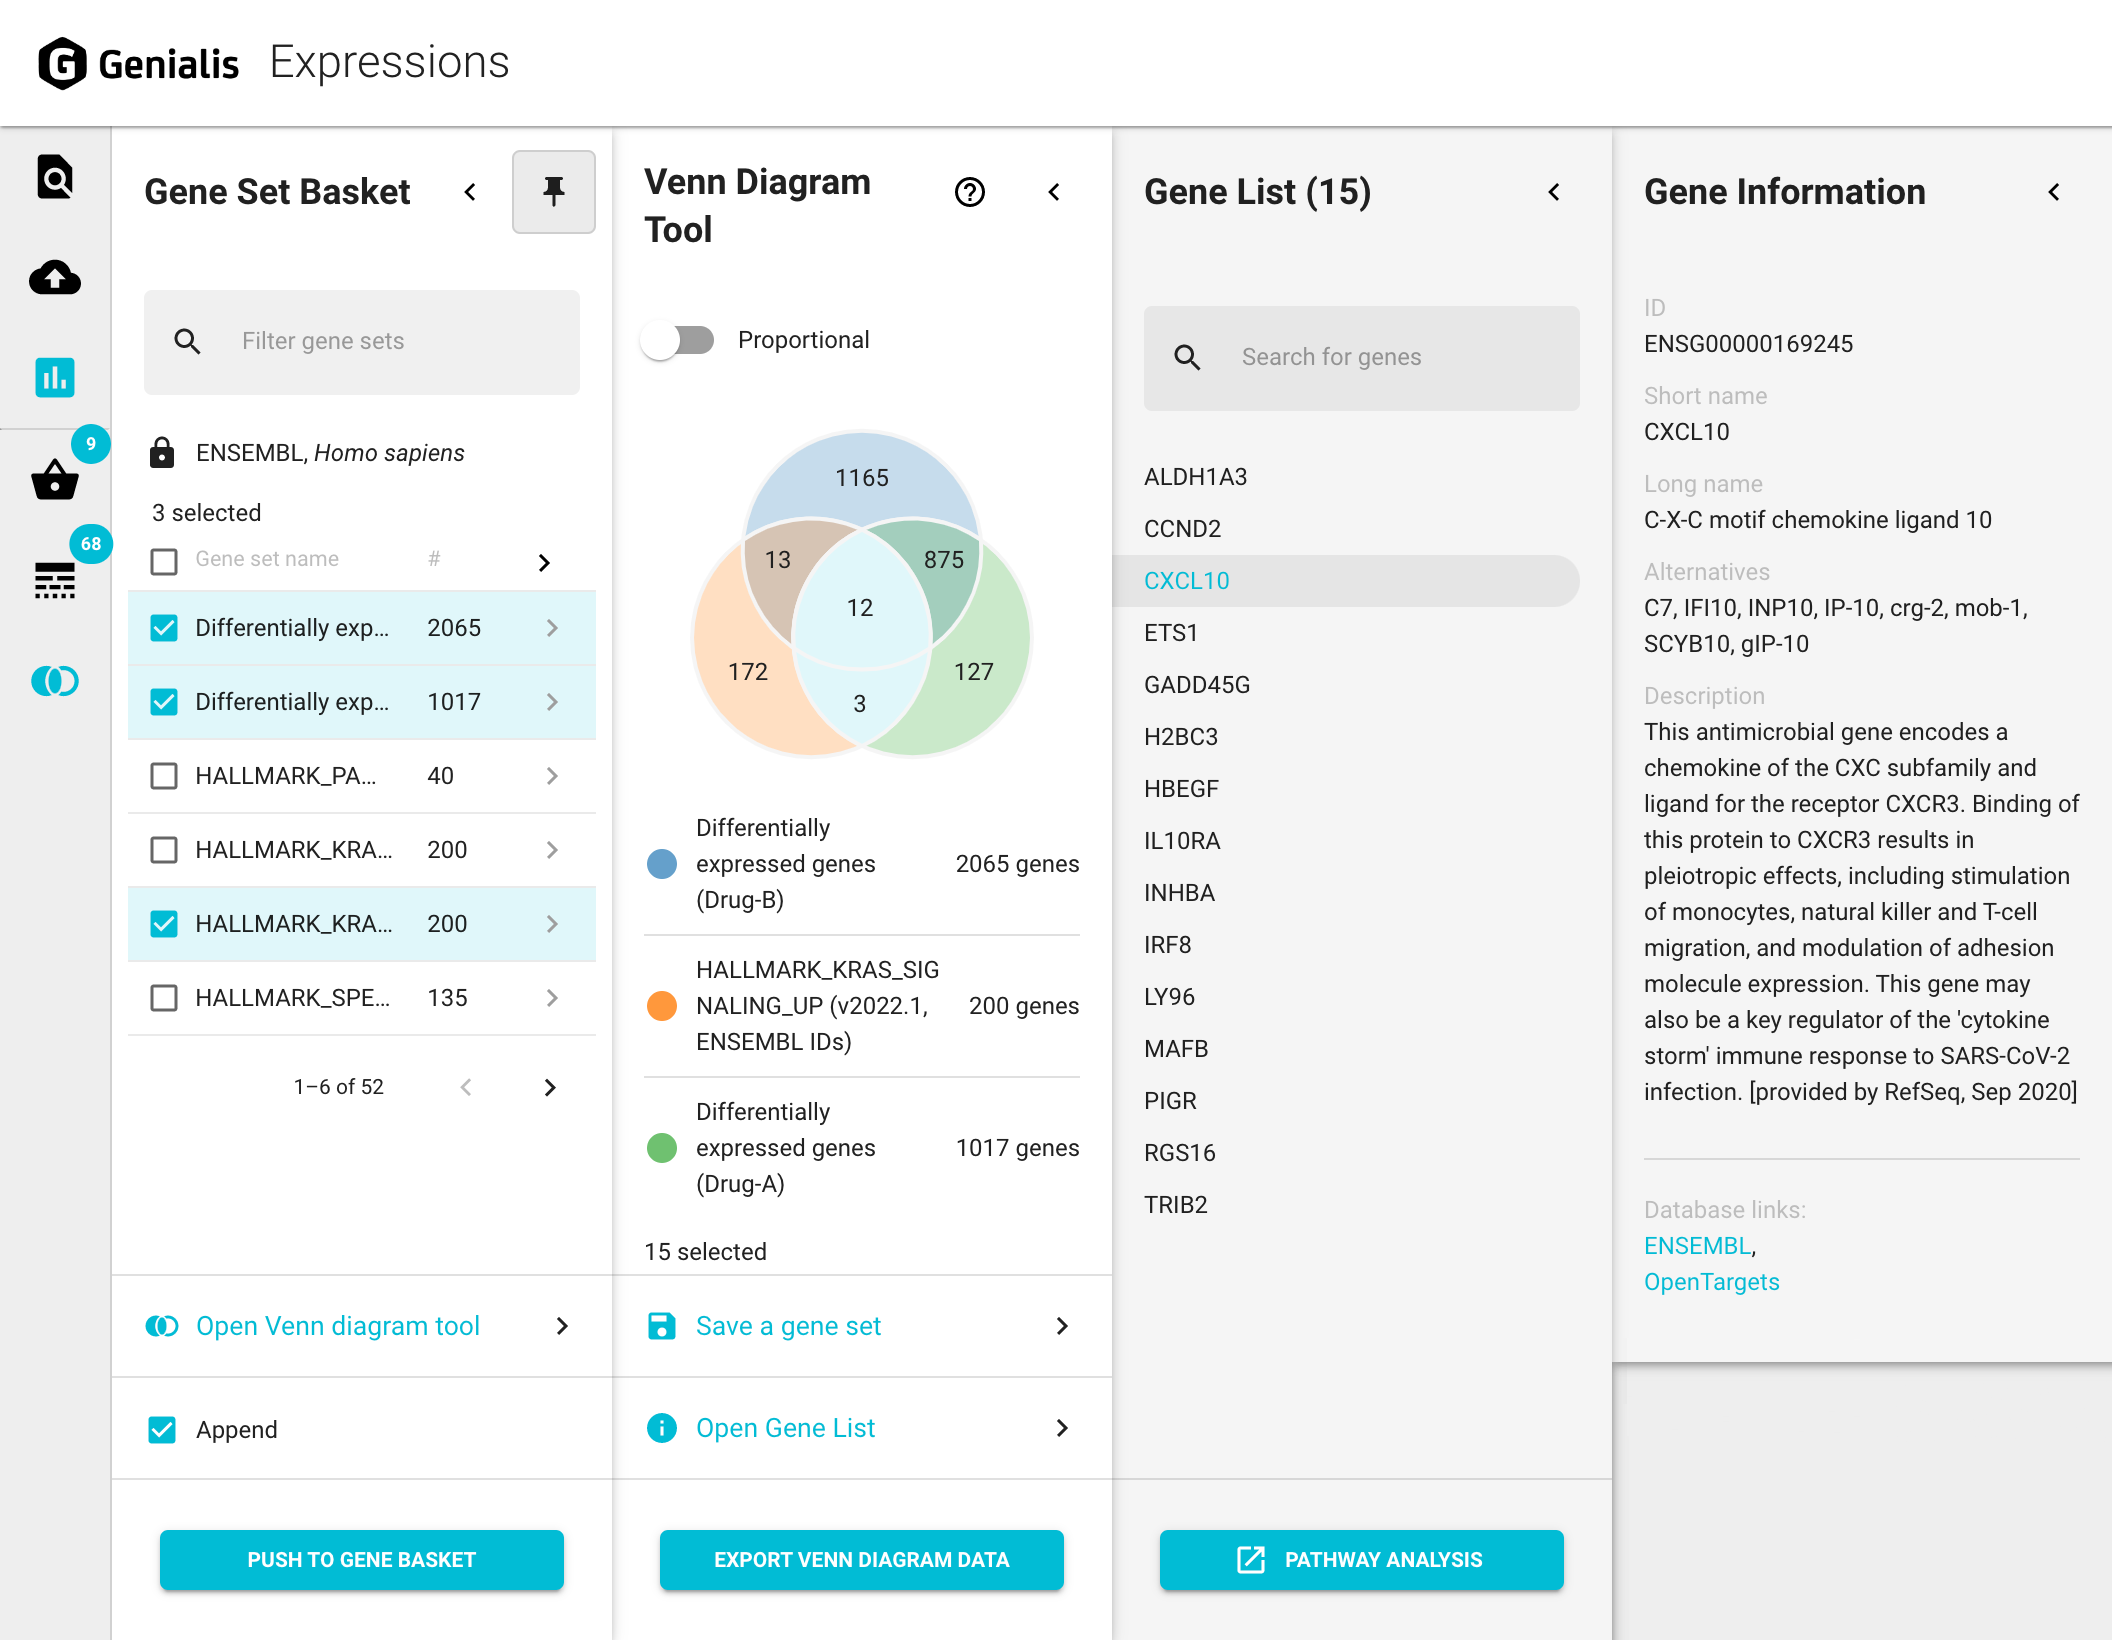Open the OpenTargets database link
The width and height of the screenshot is (2112, 1640).
click(x=1711, y=1282)
